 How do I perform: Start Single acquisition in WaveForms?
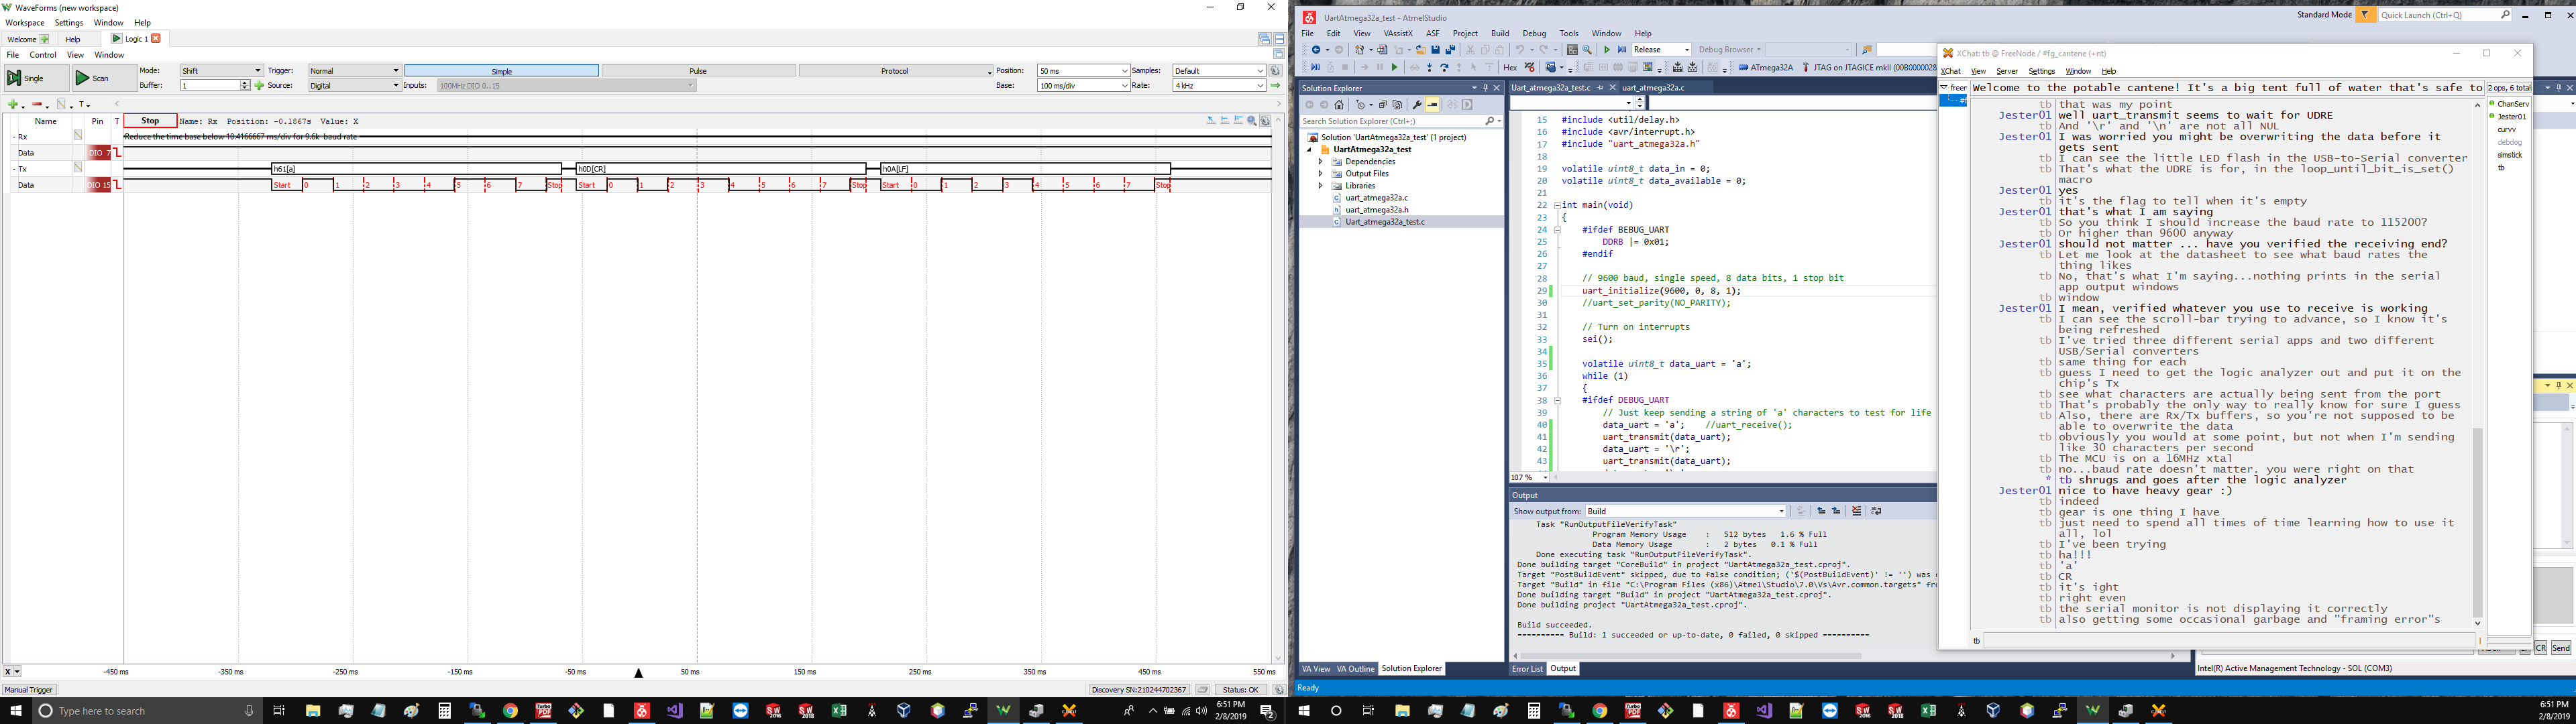(37, 78)
